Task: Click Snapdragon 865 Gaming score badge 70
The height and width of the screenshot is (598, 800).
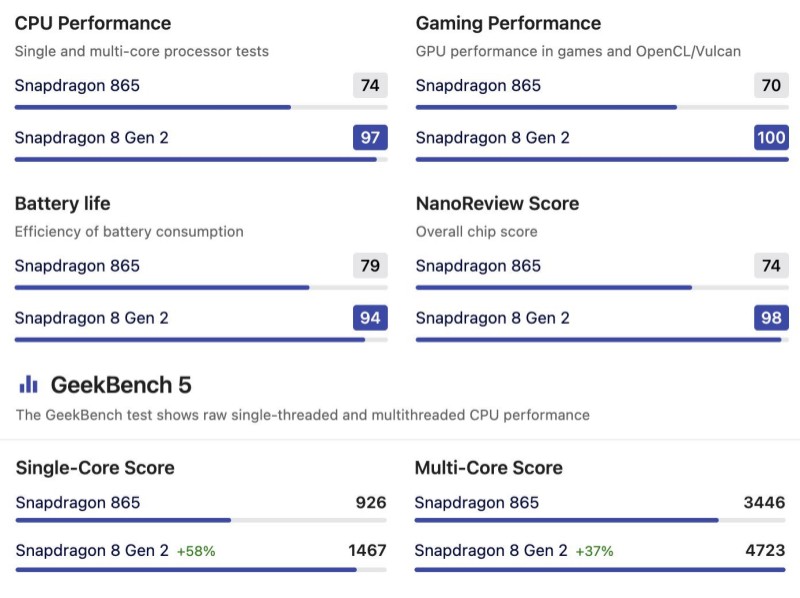Action: 771,85
